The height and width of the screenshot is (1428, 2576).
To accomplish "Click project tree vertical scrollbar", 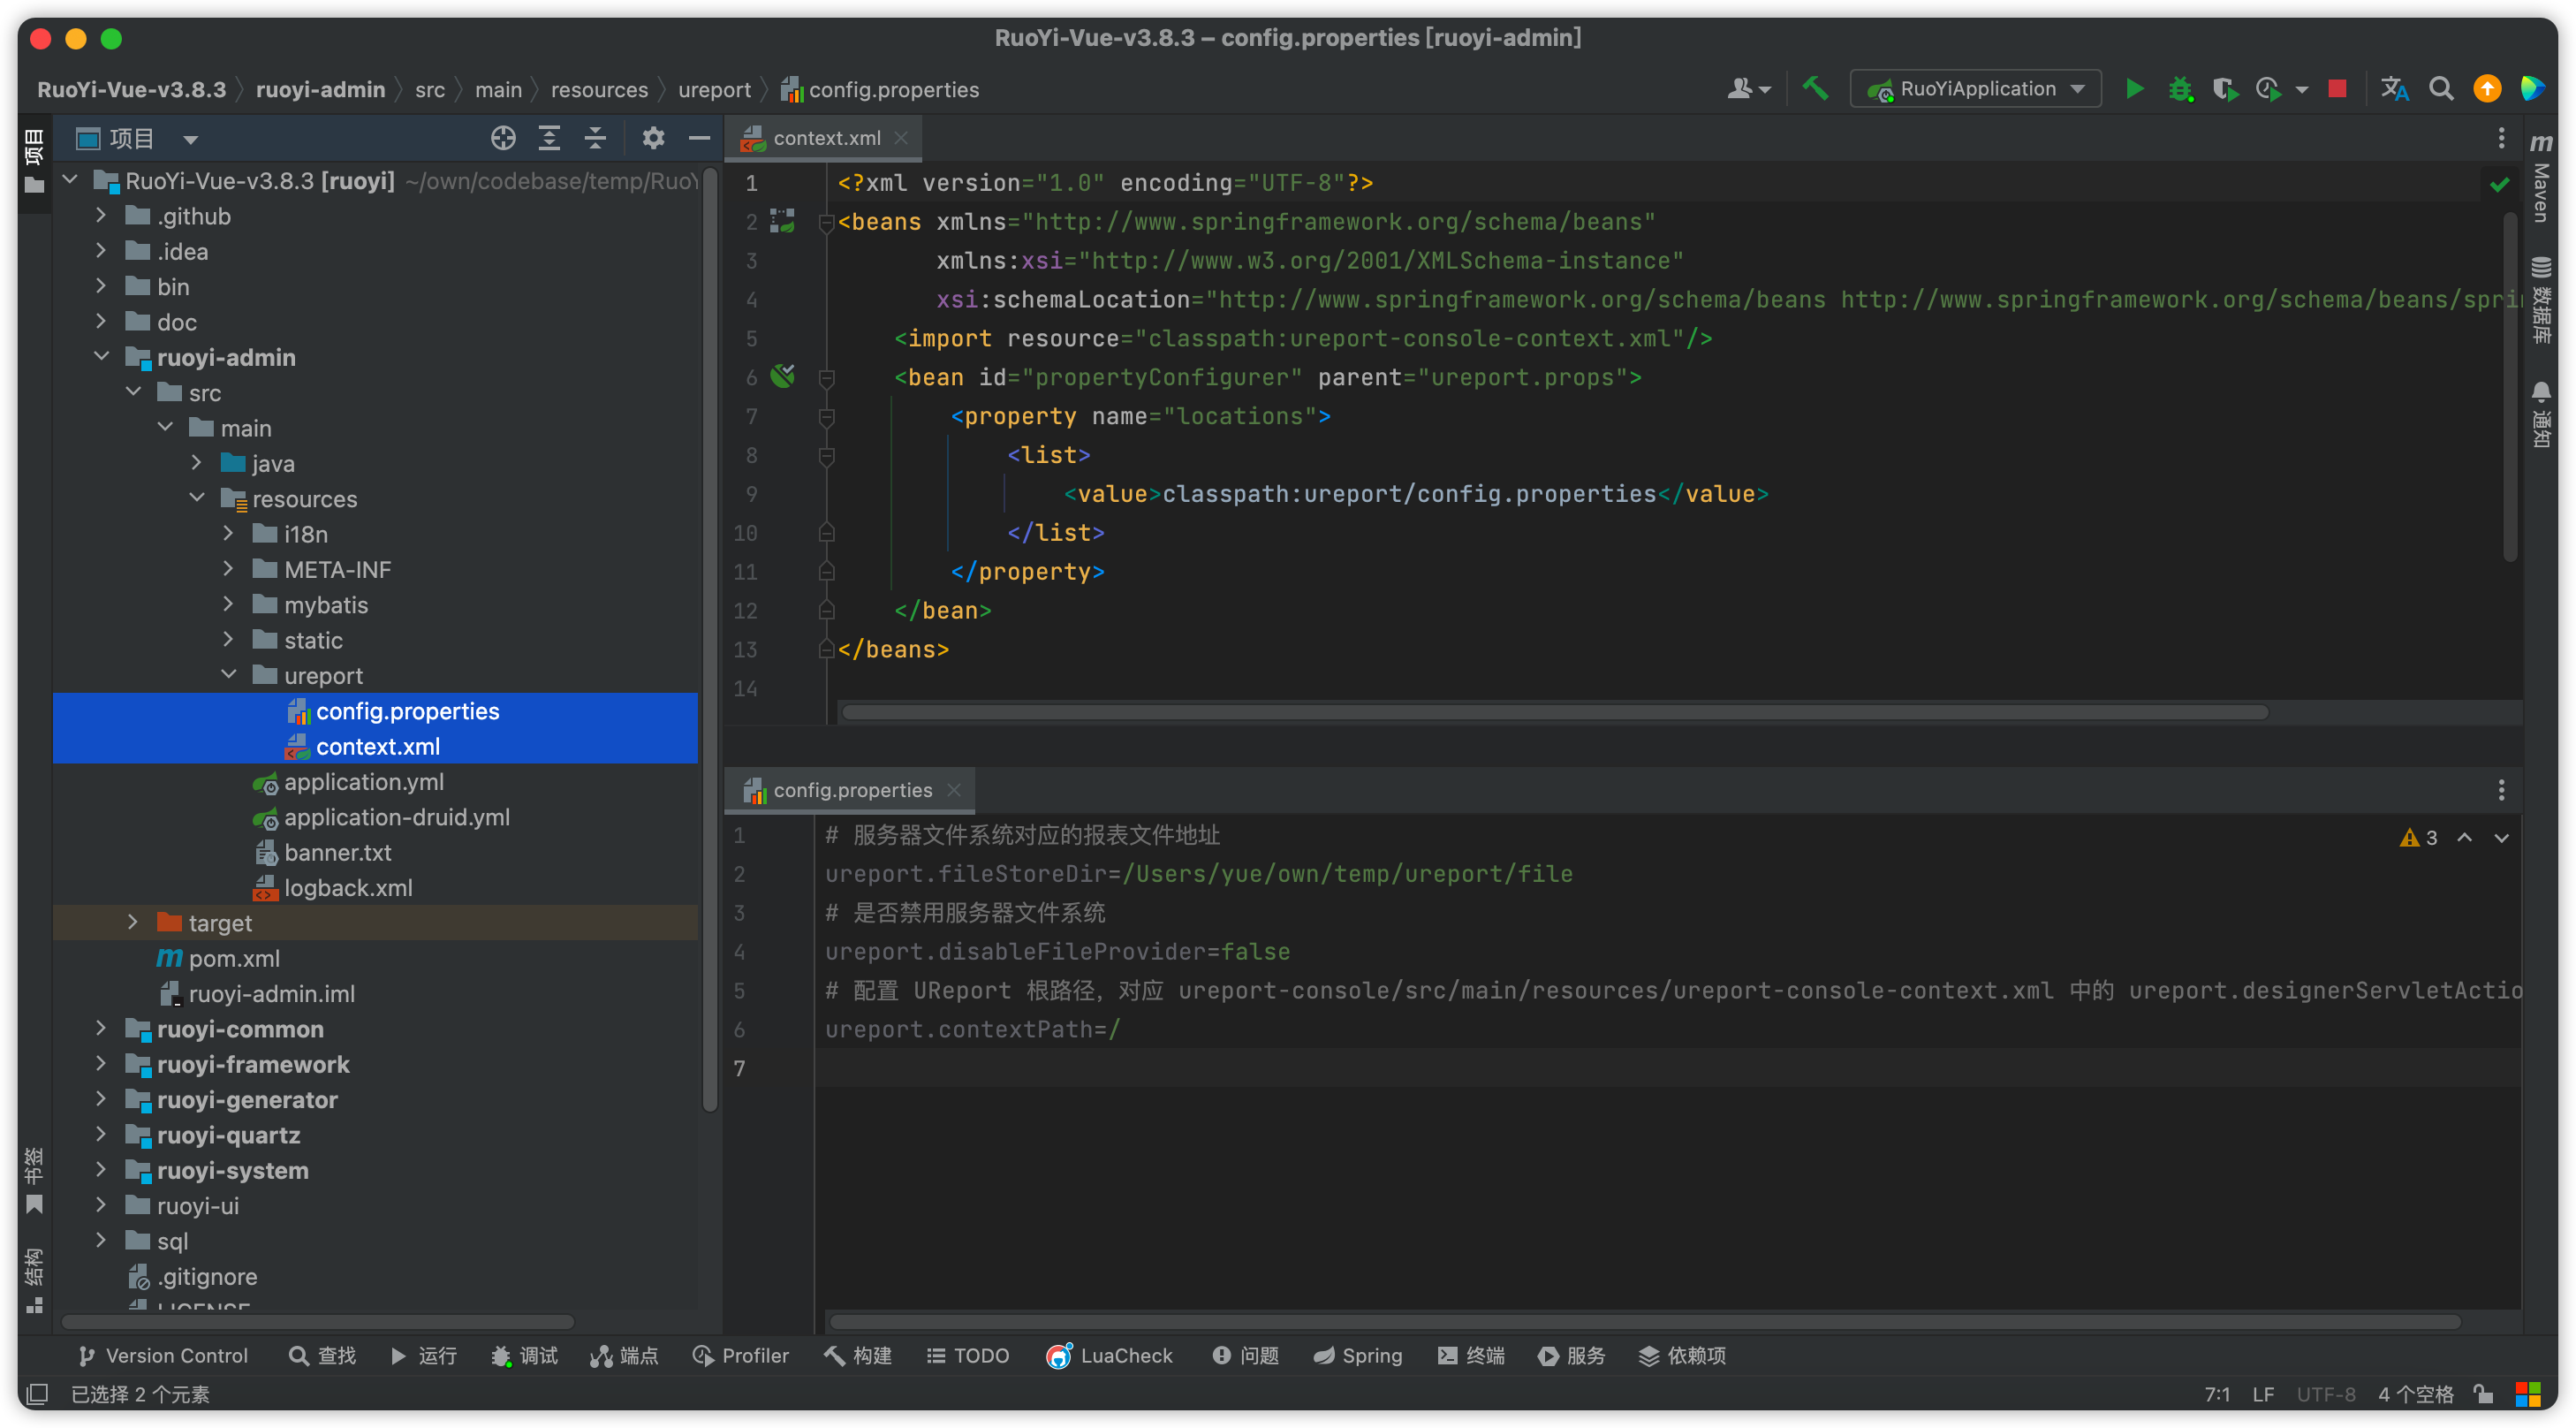I will pos(710,640).
